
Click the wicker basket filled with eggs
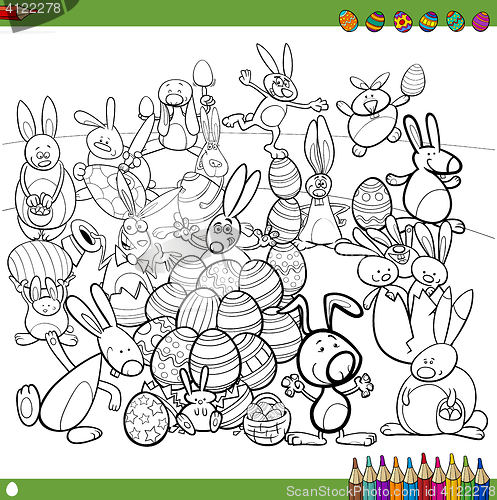tap(267, 418)
